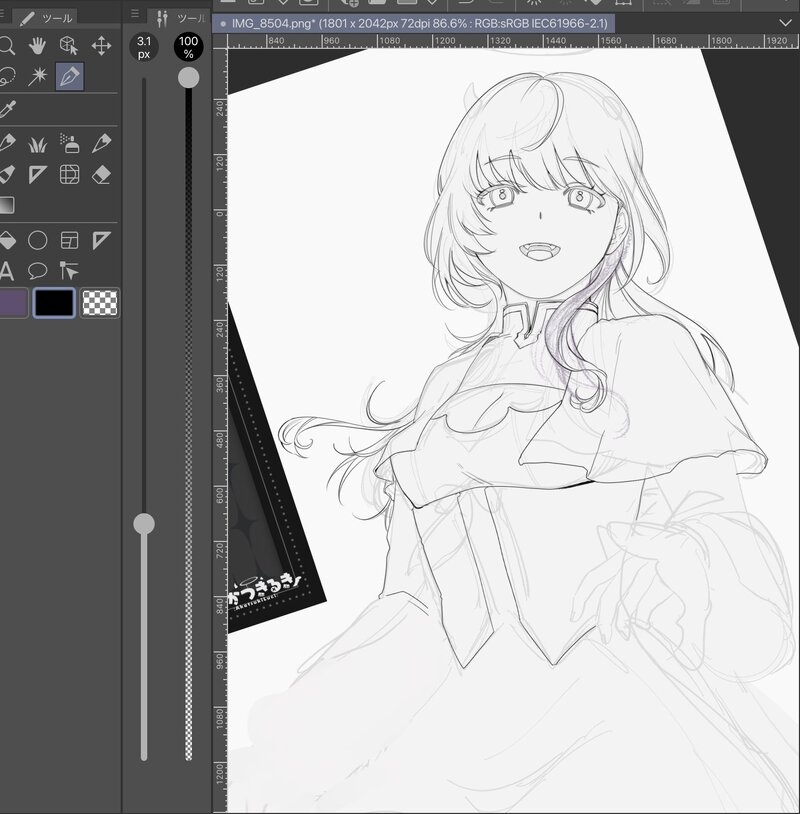Select the Airbrush spray tool

[x=69, y=143]
